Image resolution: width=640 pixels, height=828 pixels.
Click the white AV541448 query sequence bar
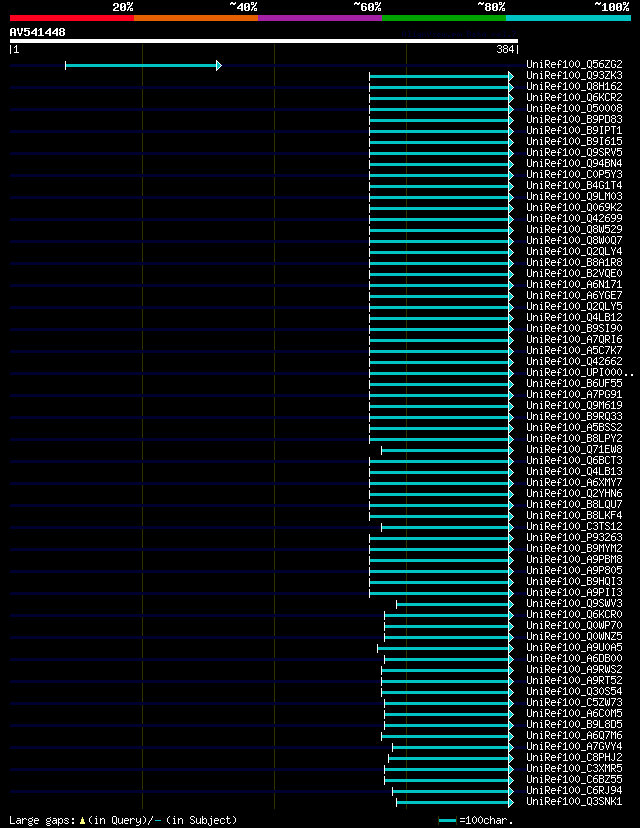point(264,41)
